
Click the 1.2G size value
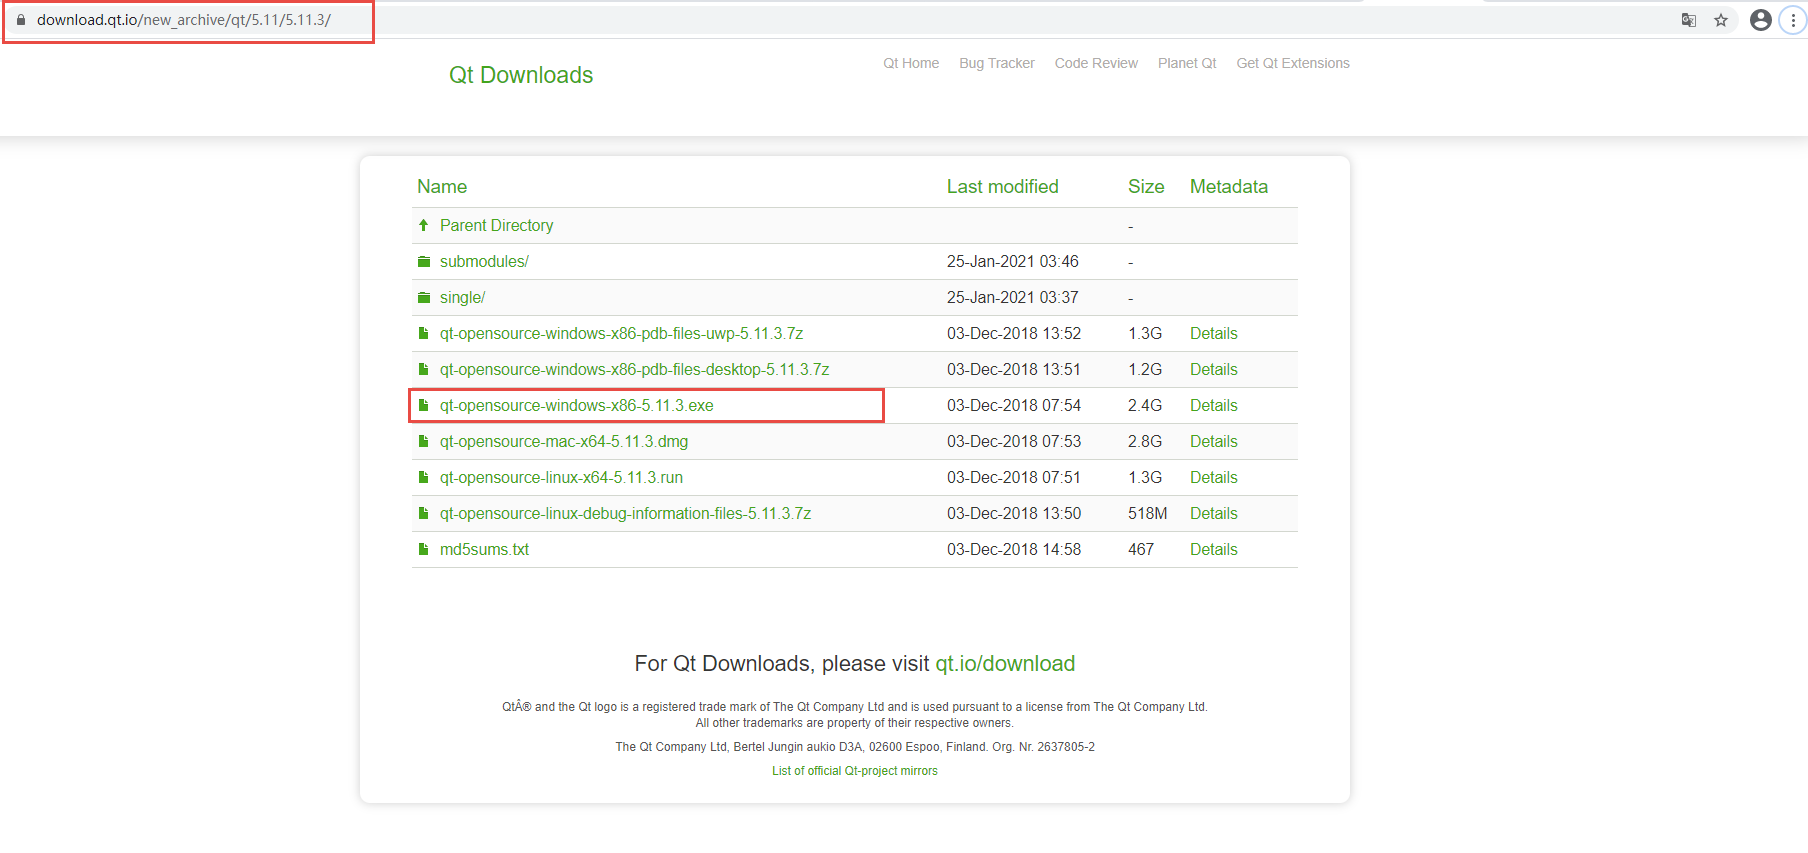[1145, 370]
